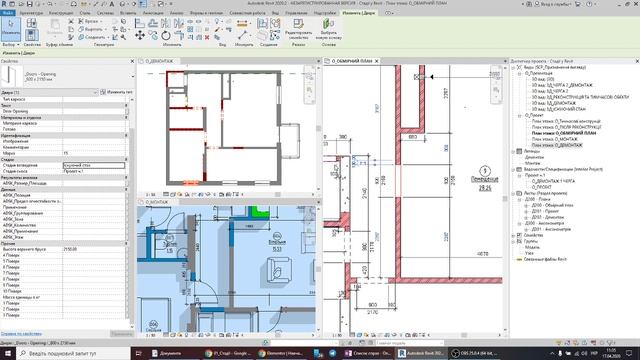
Task: Close the Project Browser panel
Action: click(637, 61)
